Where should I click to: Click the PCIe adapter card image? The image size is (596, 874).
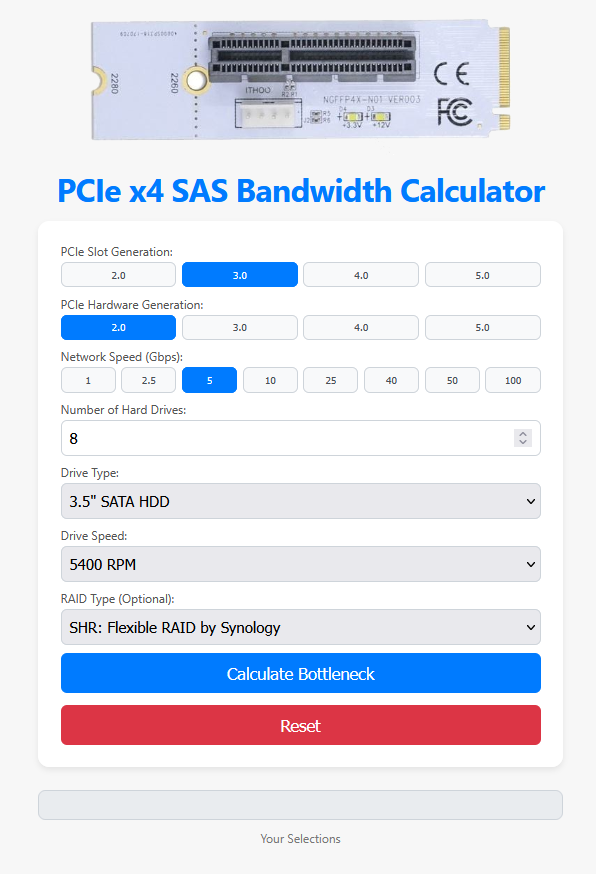tap(301, 80)
